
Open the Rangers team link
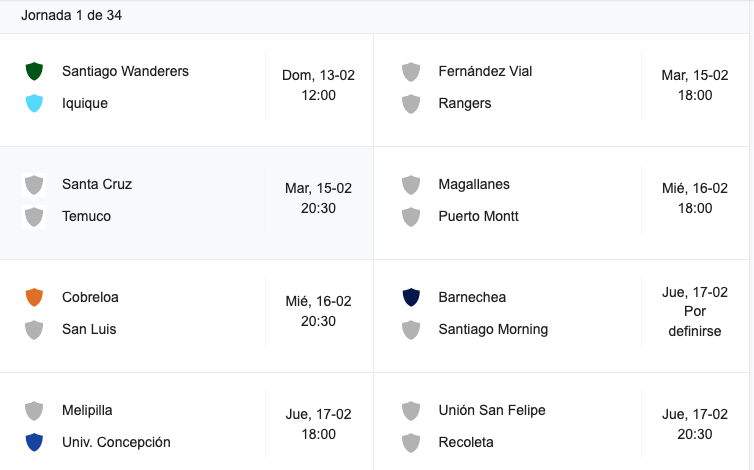point(465,103)
